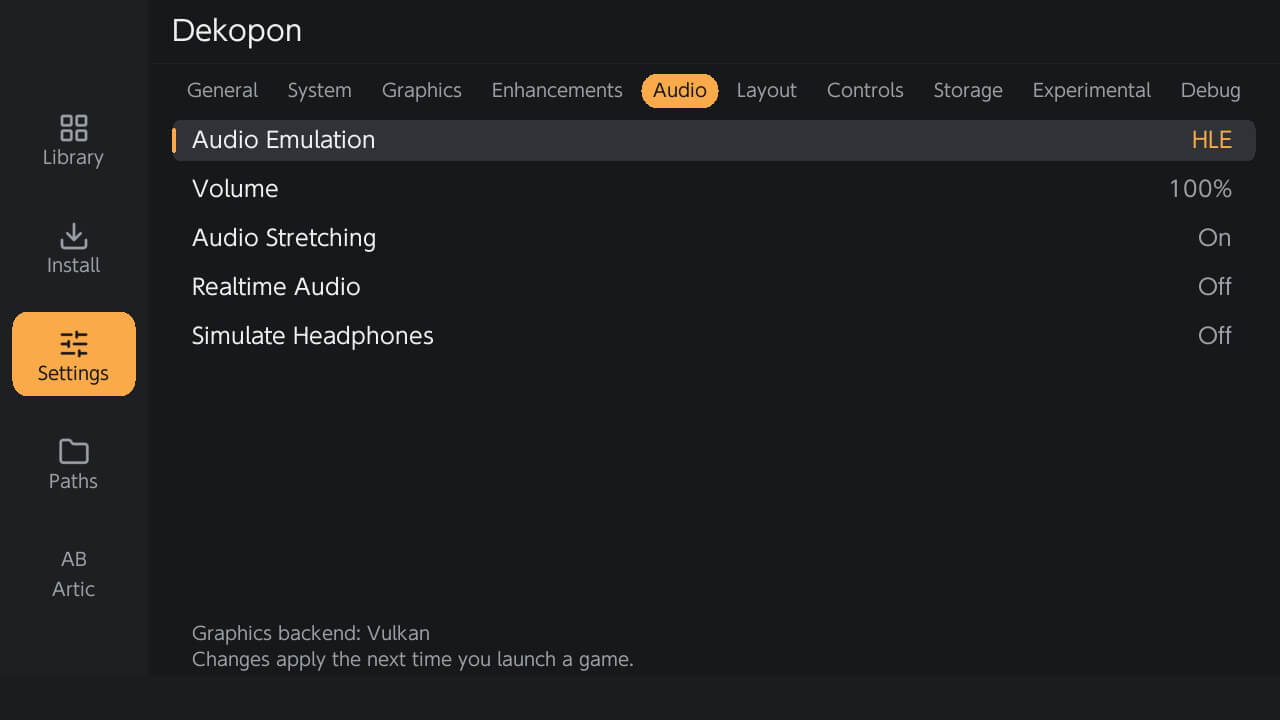Change Audio Emulation HLE option
The image size is (1280, 720).
[x=1211, y=140]
